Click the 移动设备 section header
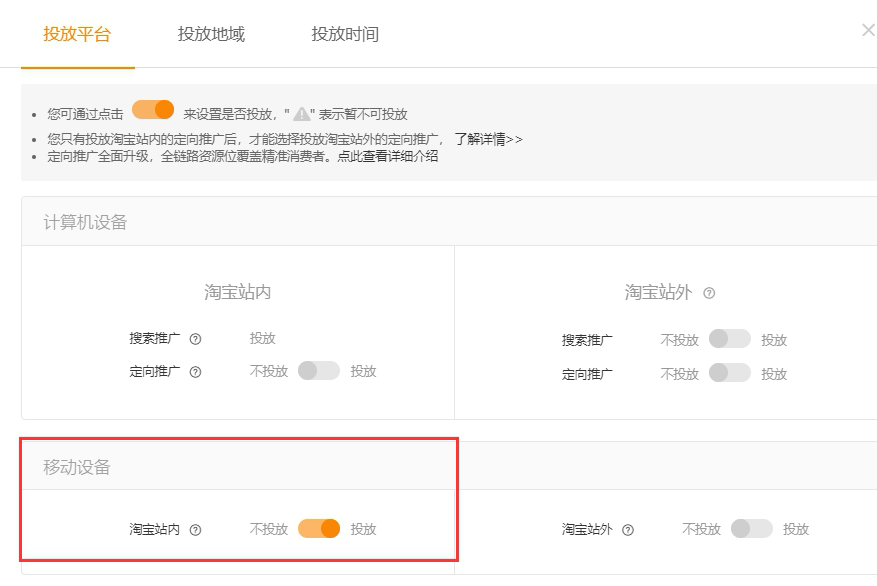Image resolution: width=877 pixels, height=586 pixels. (x=77, y=467)
